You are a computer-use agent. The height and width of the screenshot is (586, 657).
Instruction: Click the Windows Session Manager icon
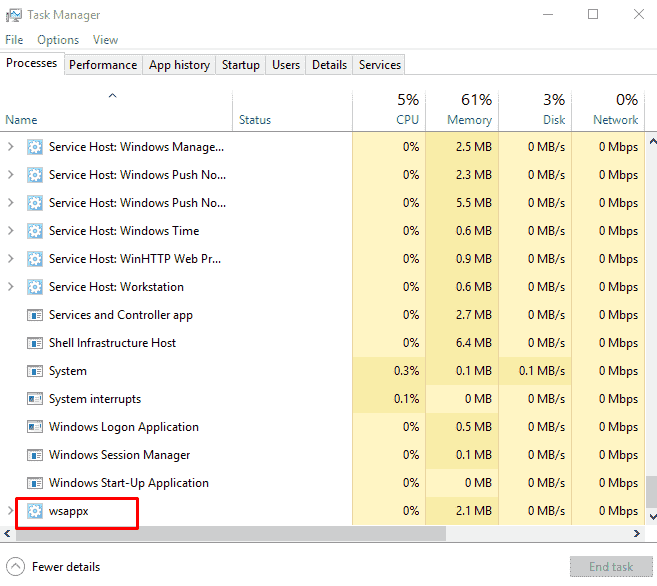[35, 455]
